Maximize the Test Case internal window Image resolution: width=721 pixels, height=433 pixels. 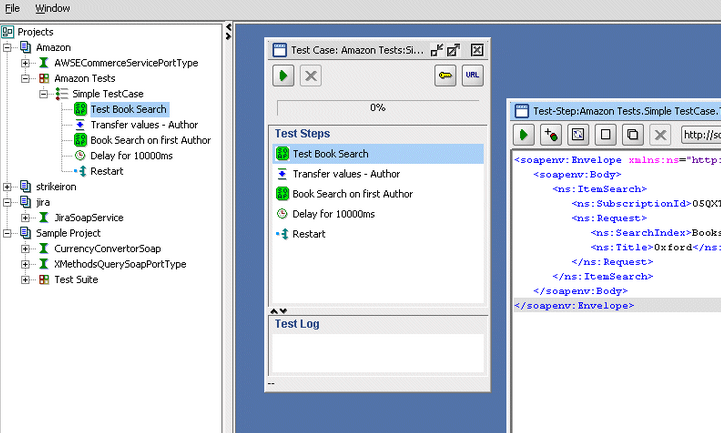click(453, 50)
